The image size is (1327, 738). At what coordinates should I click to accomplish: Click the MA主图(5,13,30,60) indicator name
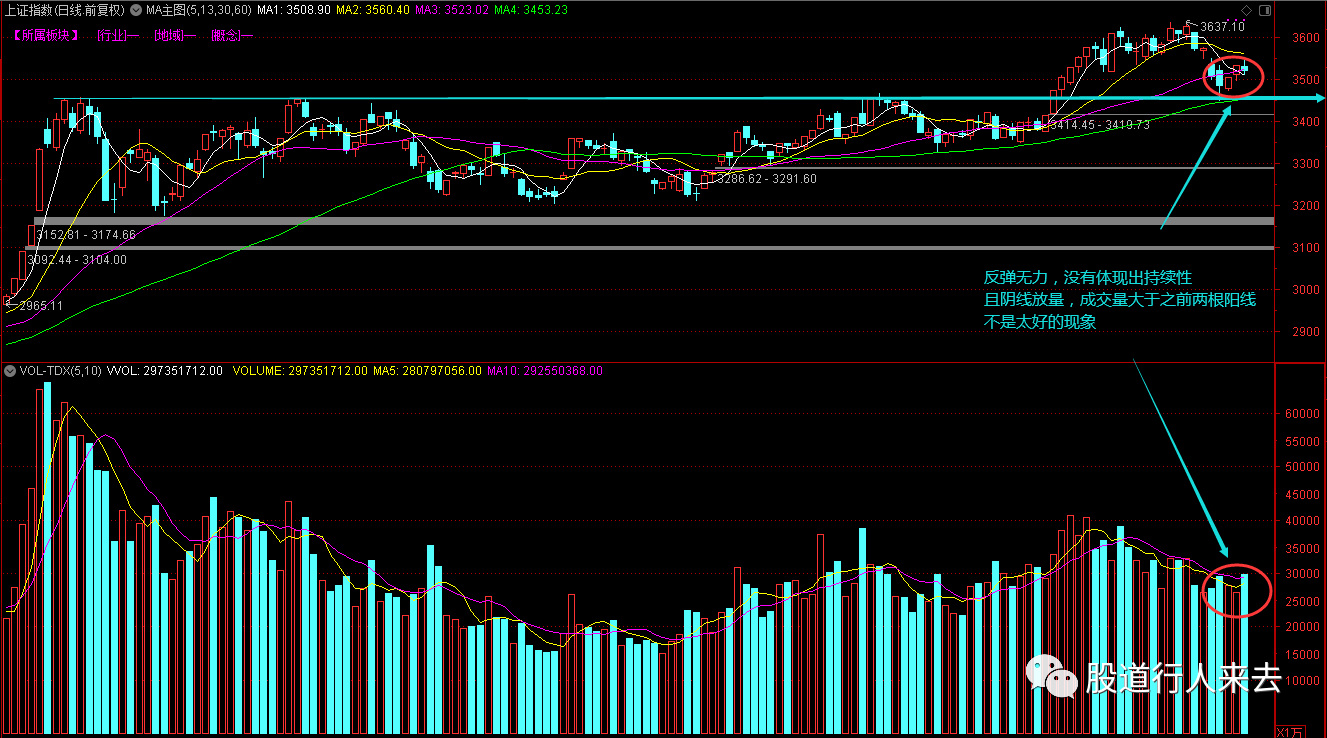199,10
